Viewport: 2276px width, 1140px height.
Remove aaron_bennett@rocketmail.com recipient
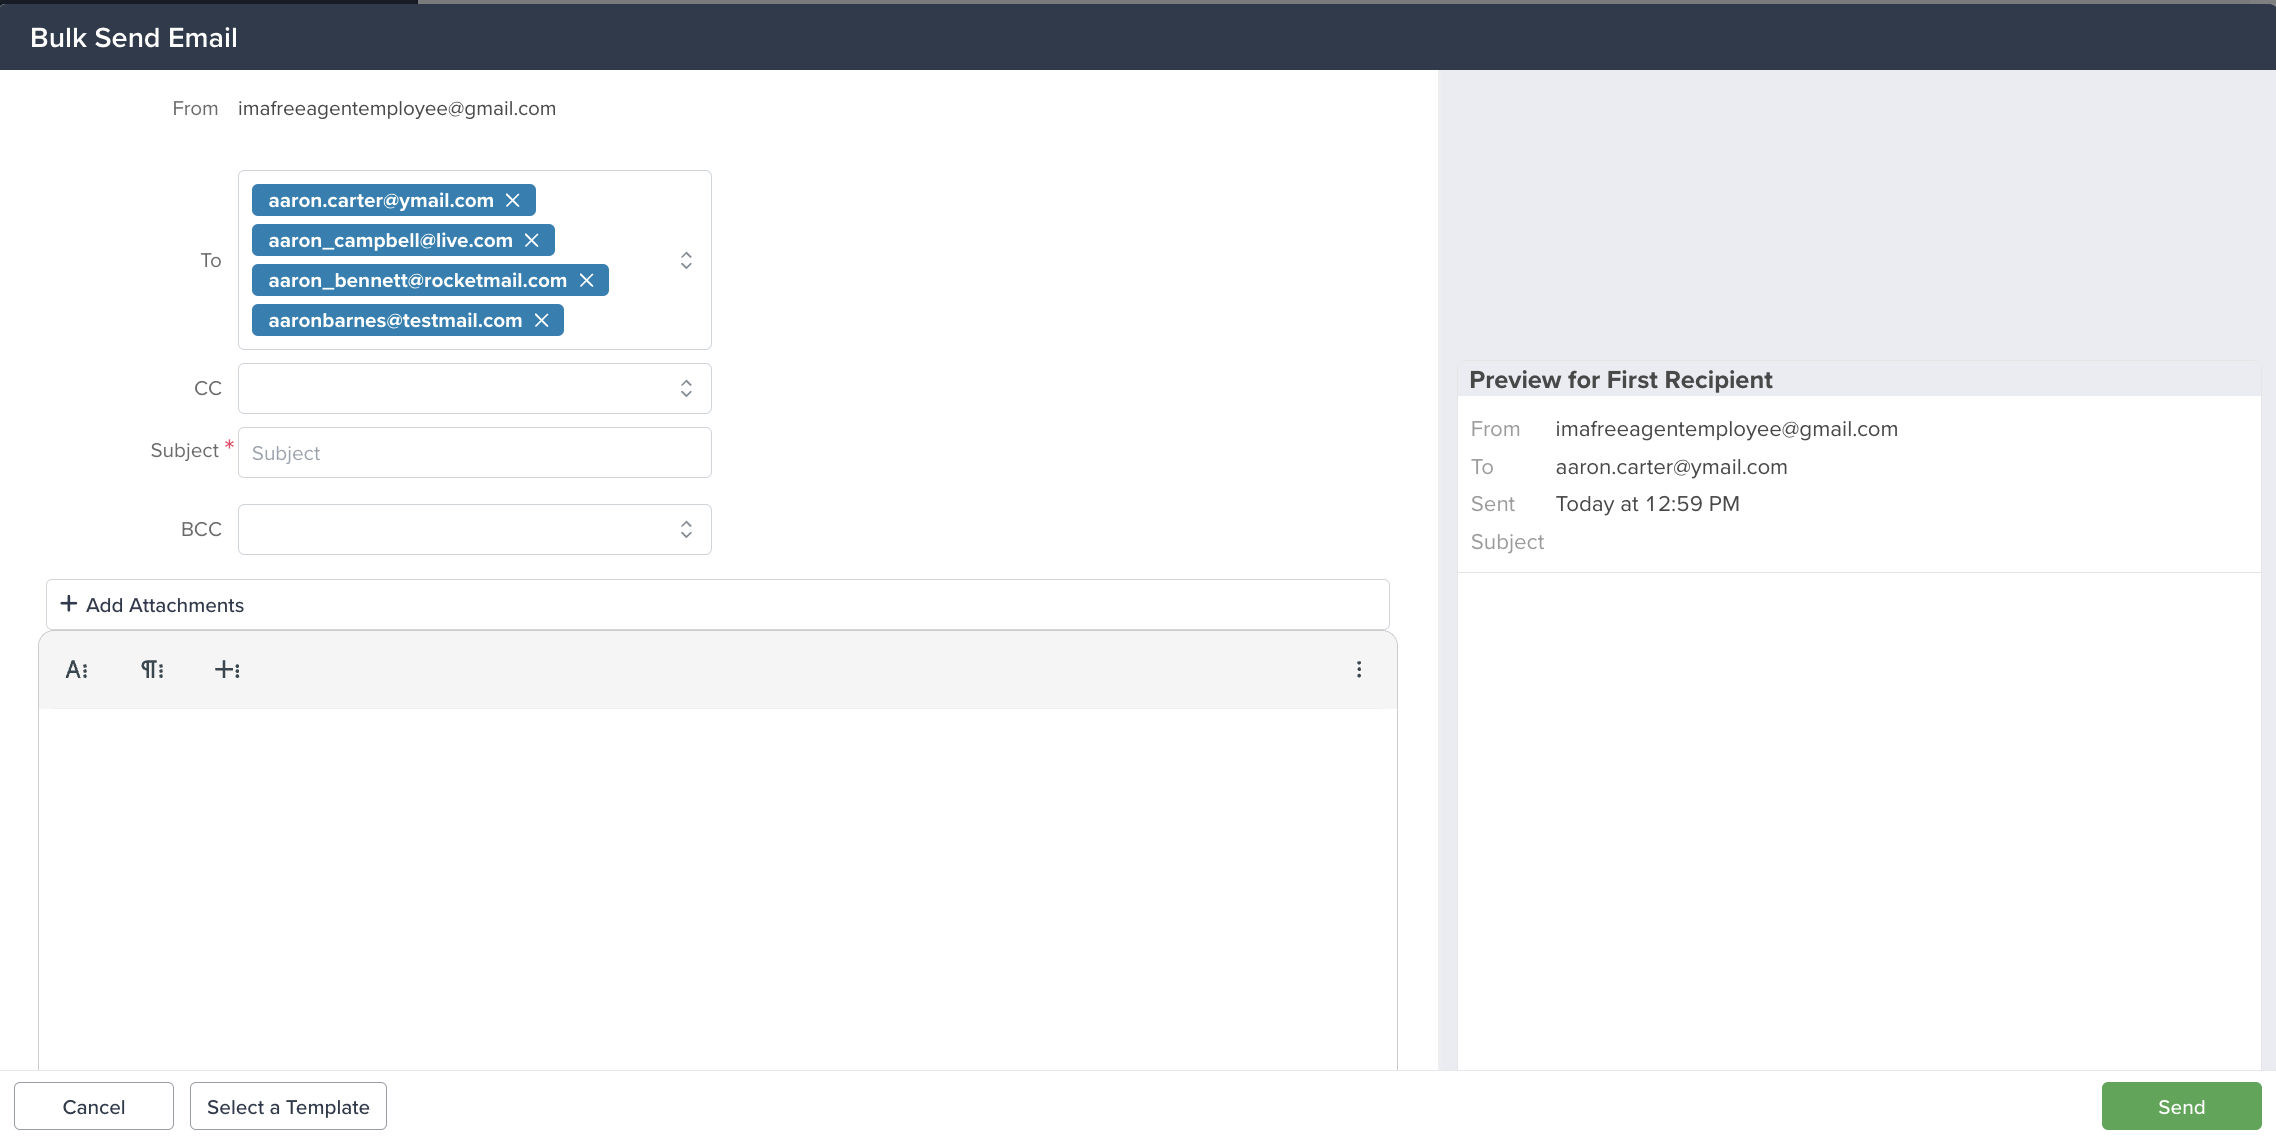click(x=587, y=280)
